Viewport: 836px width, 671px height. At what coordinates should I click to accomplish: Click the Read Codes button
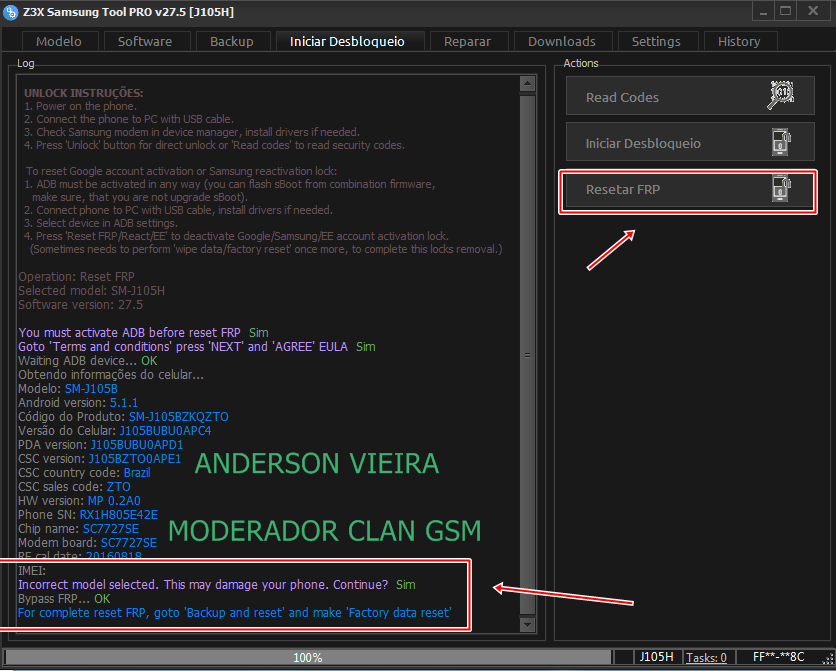[x=690, y=96]
